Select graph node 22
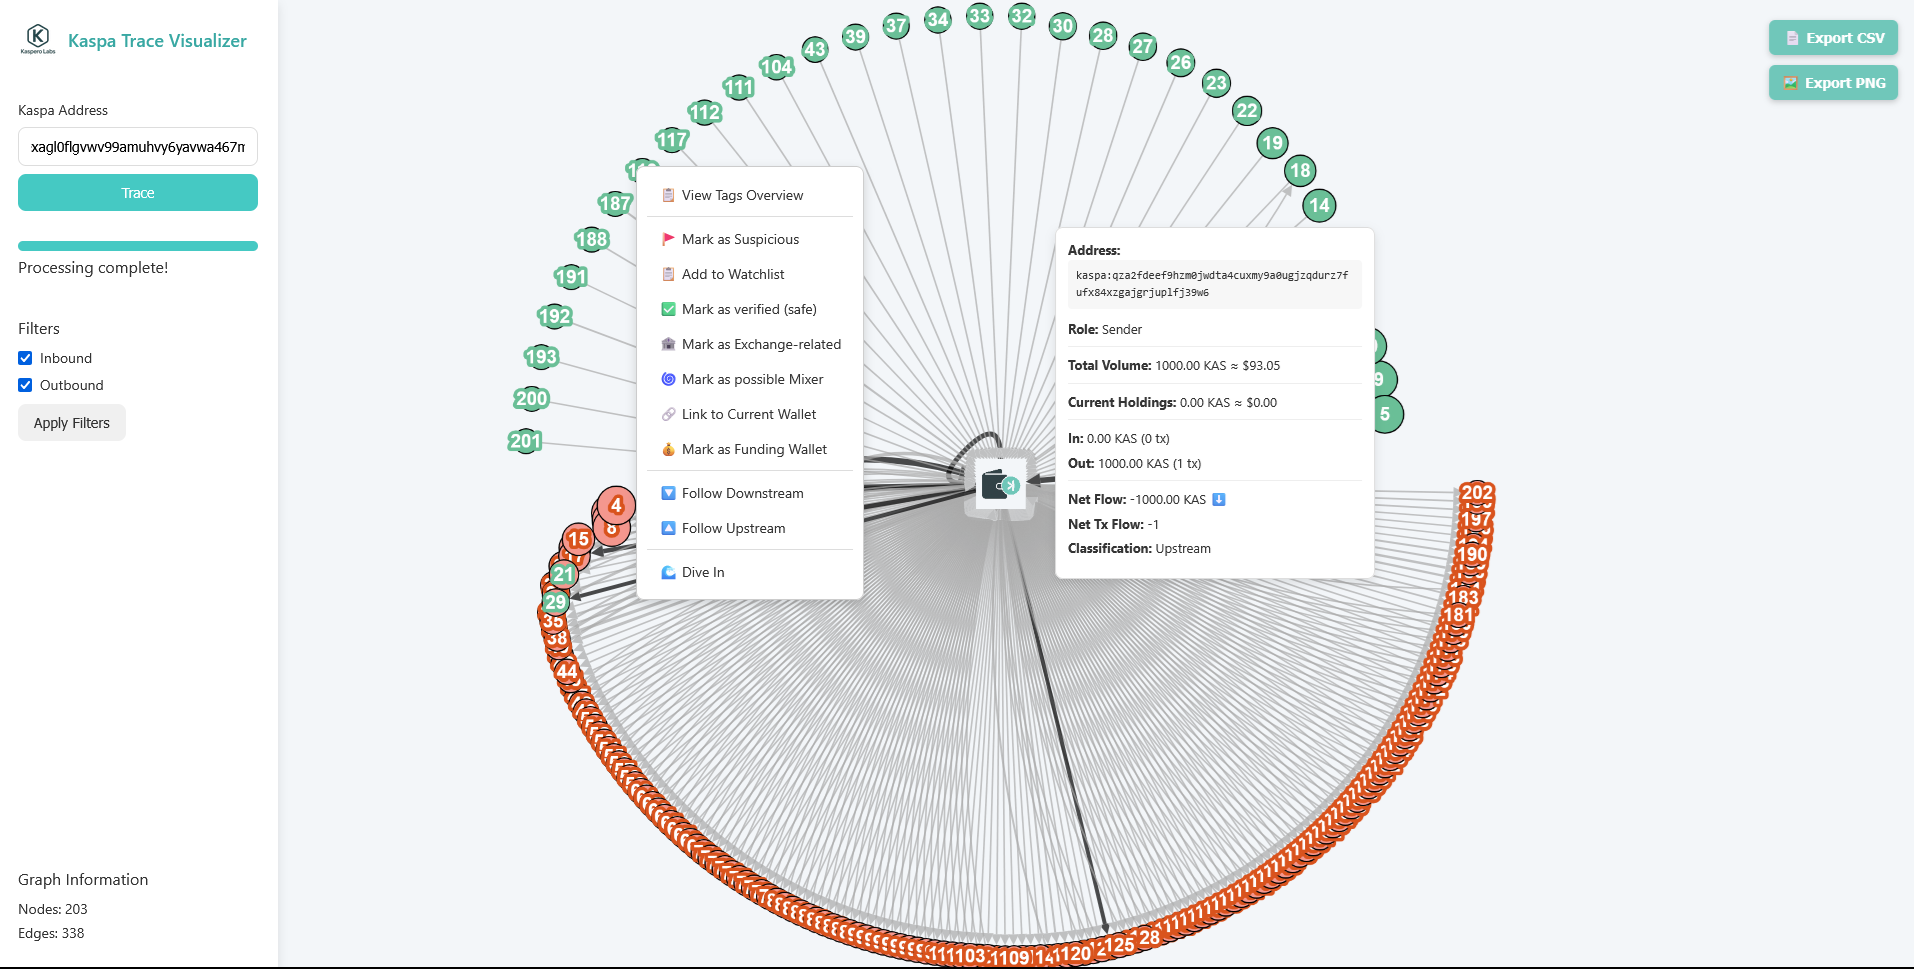The height and width of the screenshot is (969, 1914). (x=1247, y=110)
